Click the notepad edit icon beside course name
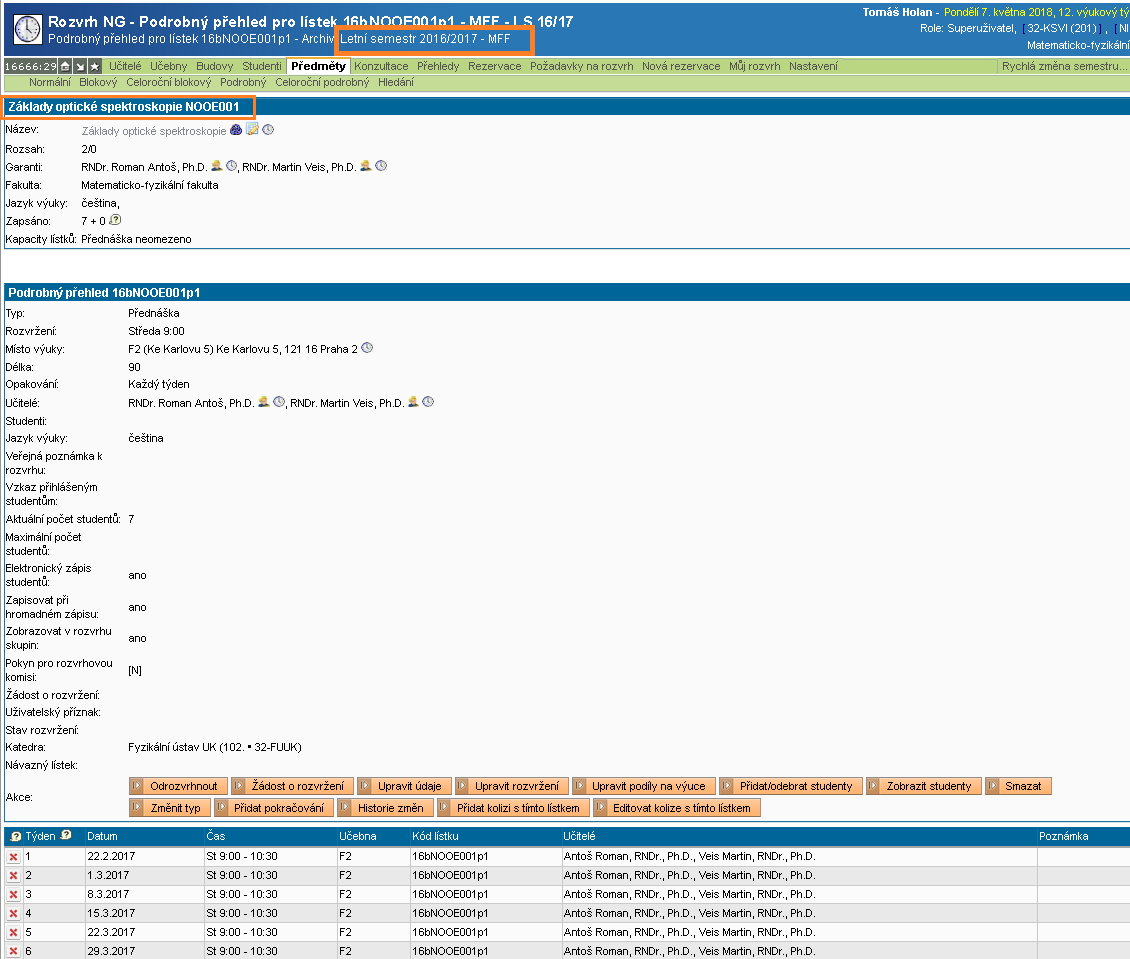Viewport: 1130px width, 959px height. pyautogui.click(x=252, y=130)
